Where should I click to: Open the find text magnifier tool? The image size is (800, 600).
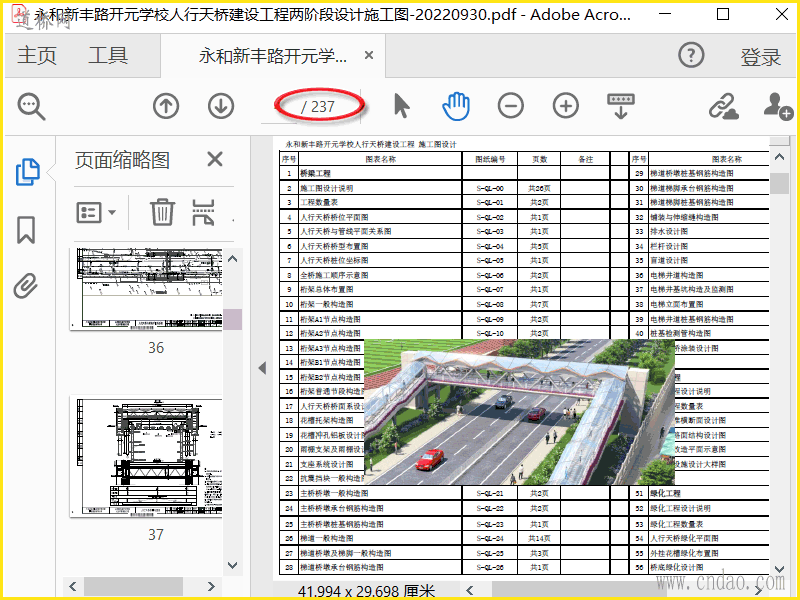tap(31, 106)
